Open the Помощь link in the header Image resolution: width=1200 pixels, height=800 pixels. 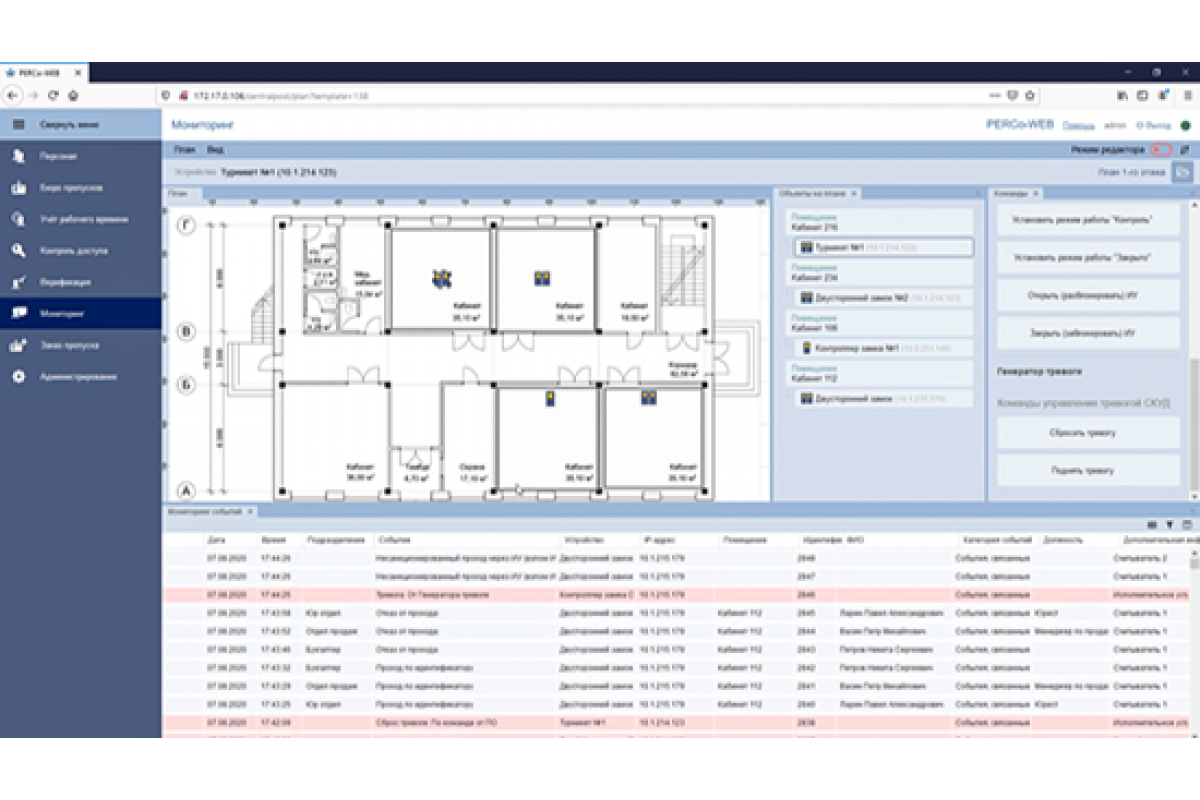1078,126
